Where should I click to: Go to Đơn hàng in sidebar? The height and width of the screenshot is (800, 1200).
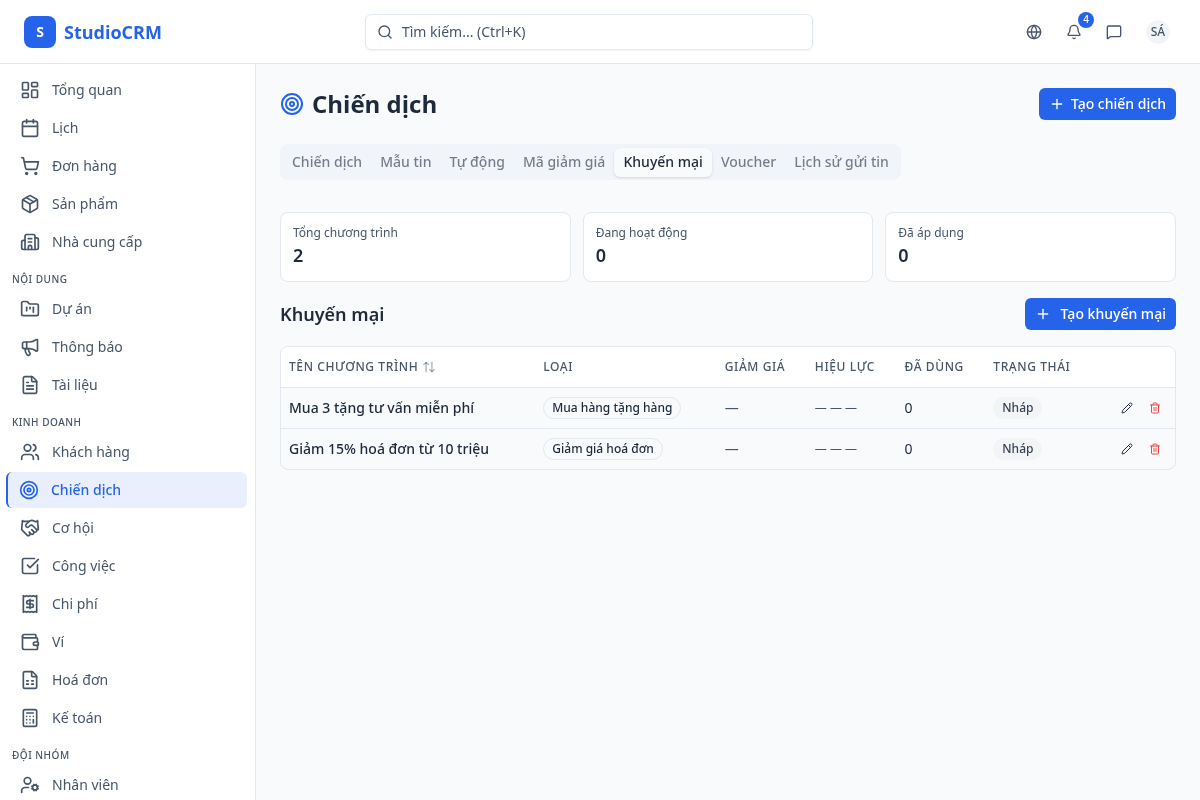pyautogui.click(x=84, y=166)
